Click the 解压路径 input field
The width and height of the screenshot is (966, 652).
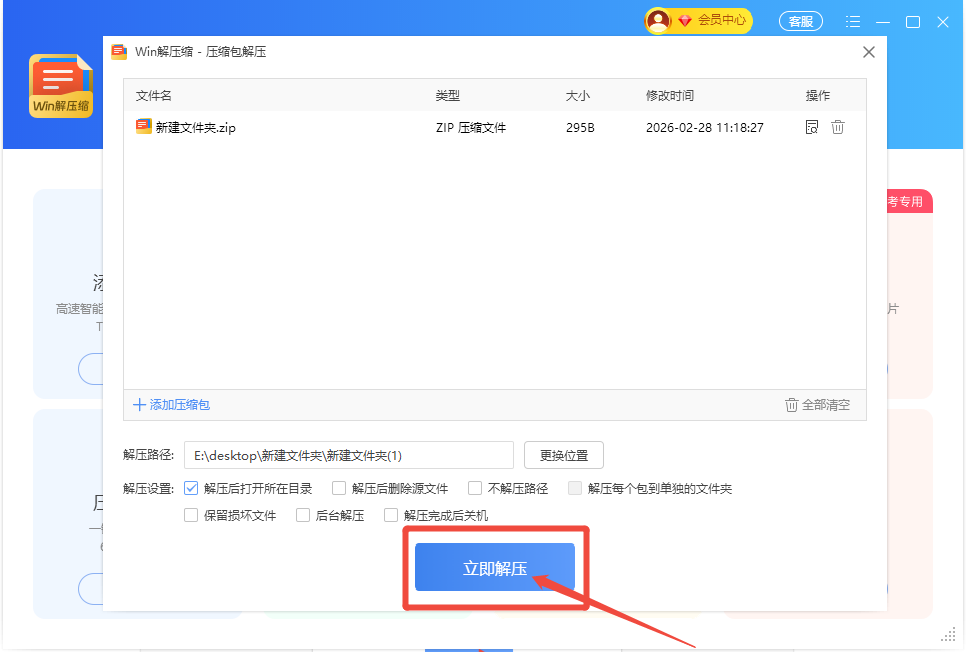coord(348,455)
